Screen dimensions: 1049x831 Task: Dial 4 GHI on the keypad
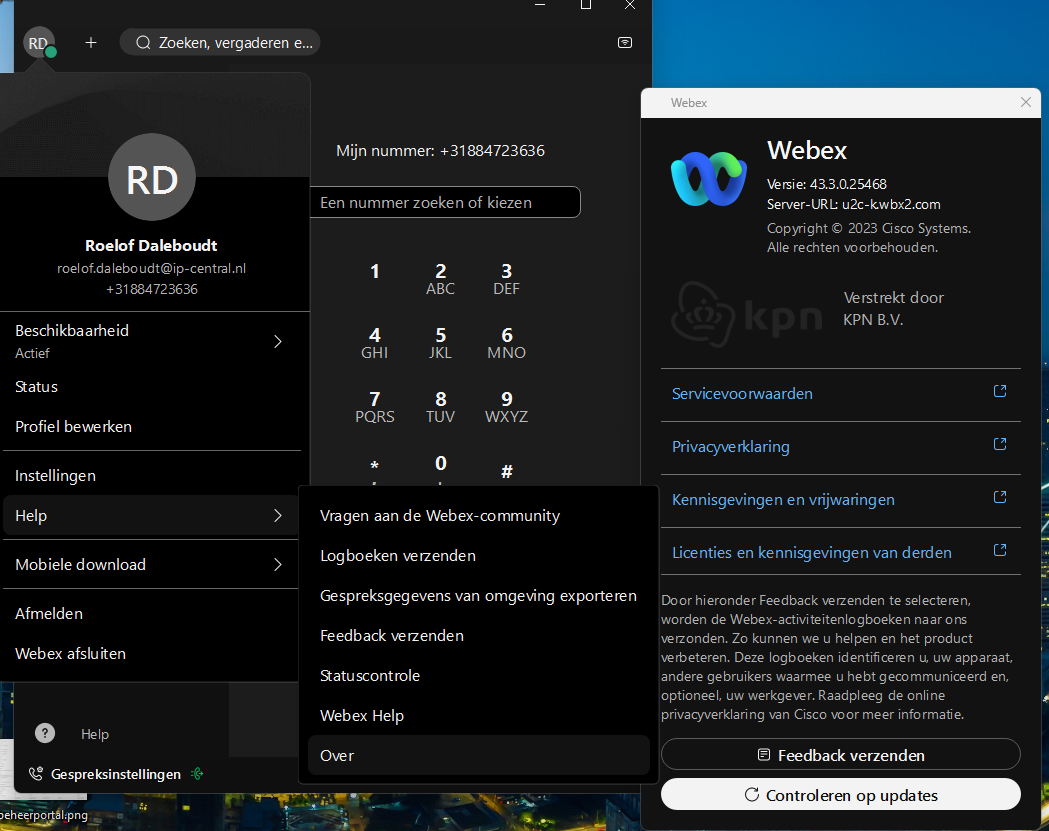[x=375, y=343]
